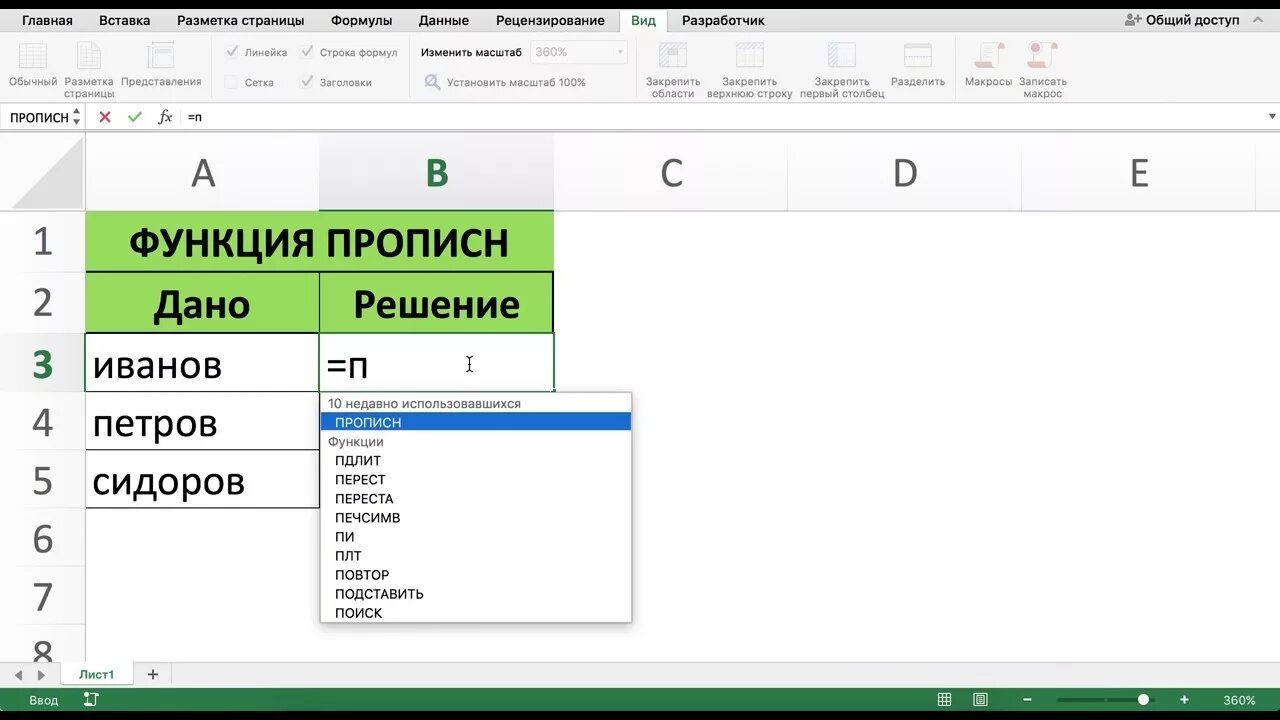Click the Разделить split icon

918,56
